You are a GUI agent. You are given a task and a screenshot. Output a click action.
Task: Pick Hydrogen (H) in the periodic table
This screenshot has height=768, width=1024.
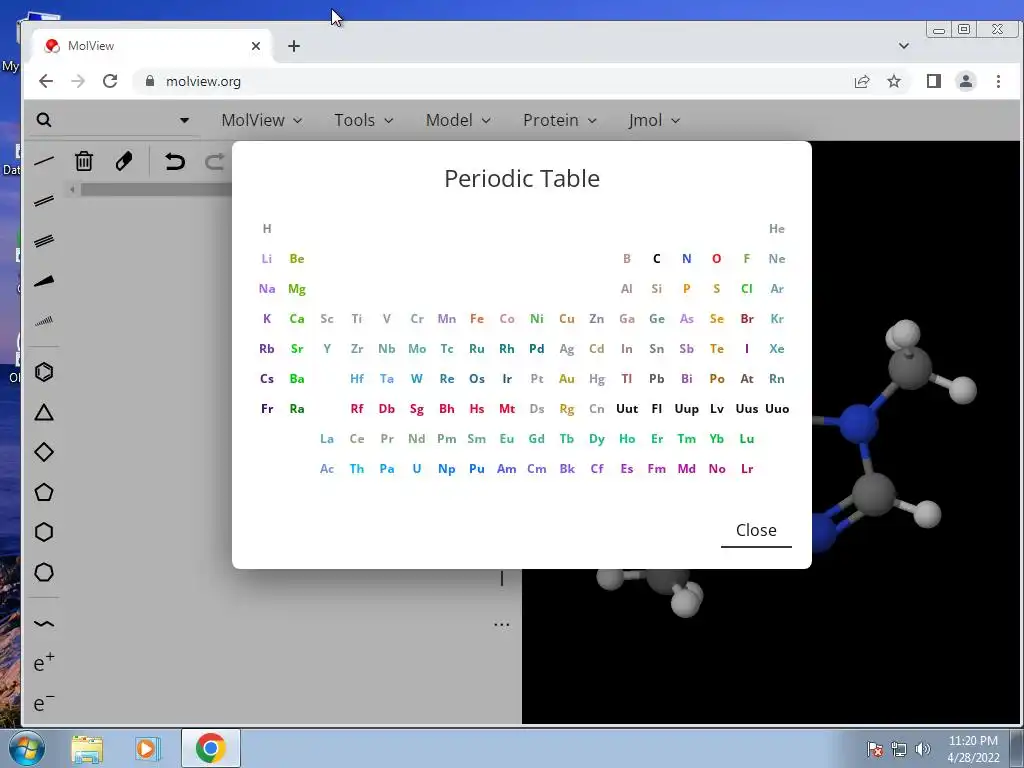[x=266, y=229]
